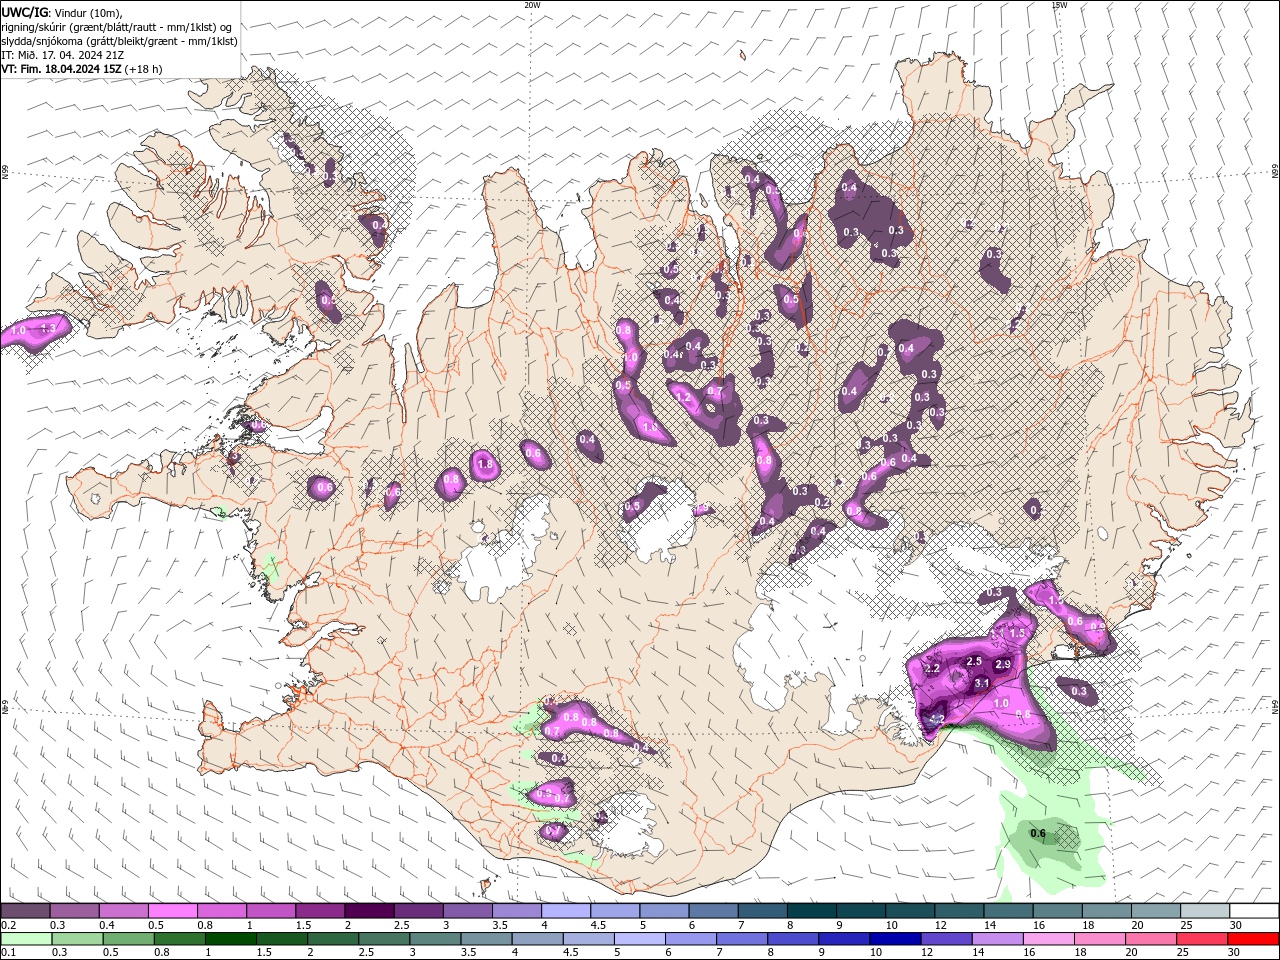The height and width of the screenshot is (960, 1280).
Task: Click the '1.3' value on the far west coast
Action: tap(47, 328)
